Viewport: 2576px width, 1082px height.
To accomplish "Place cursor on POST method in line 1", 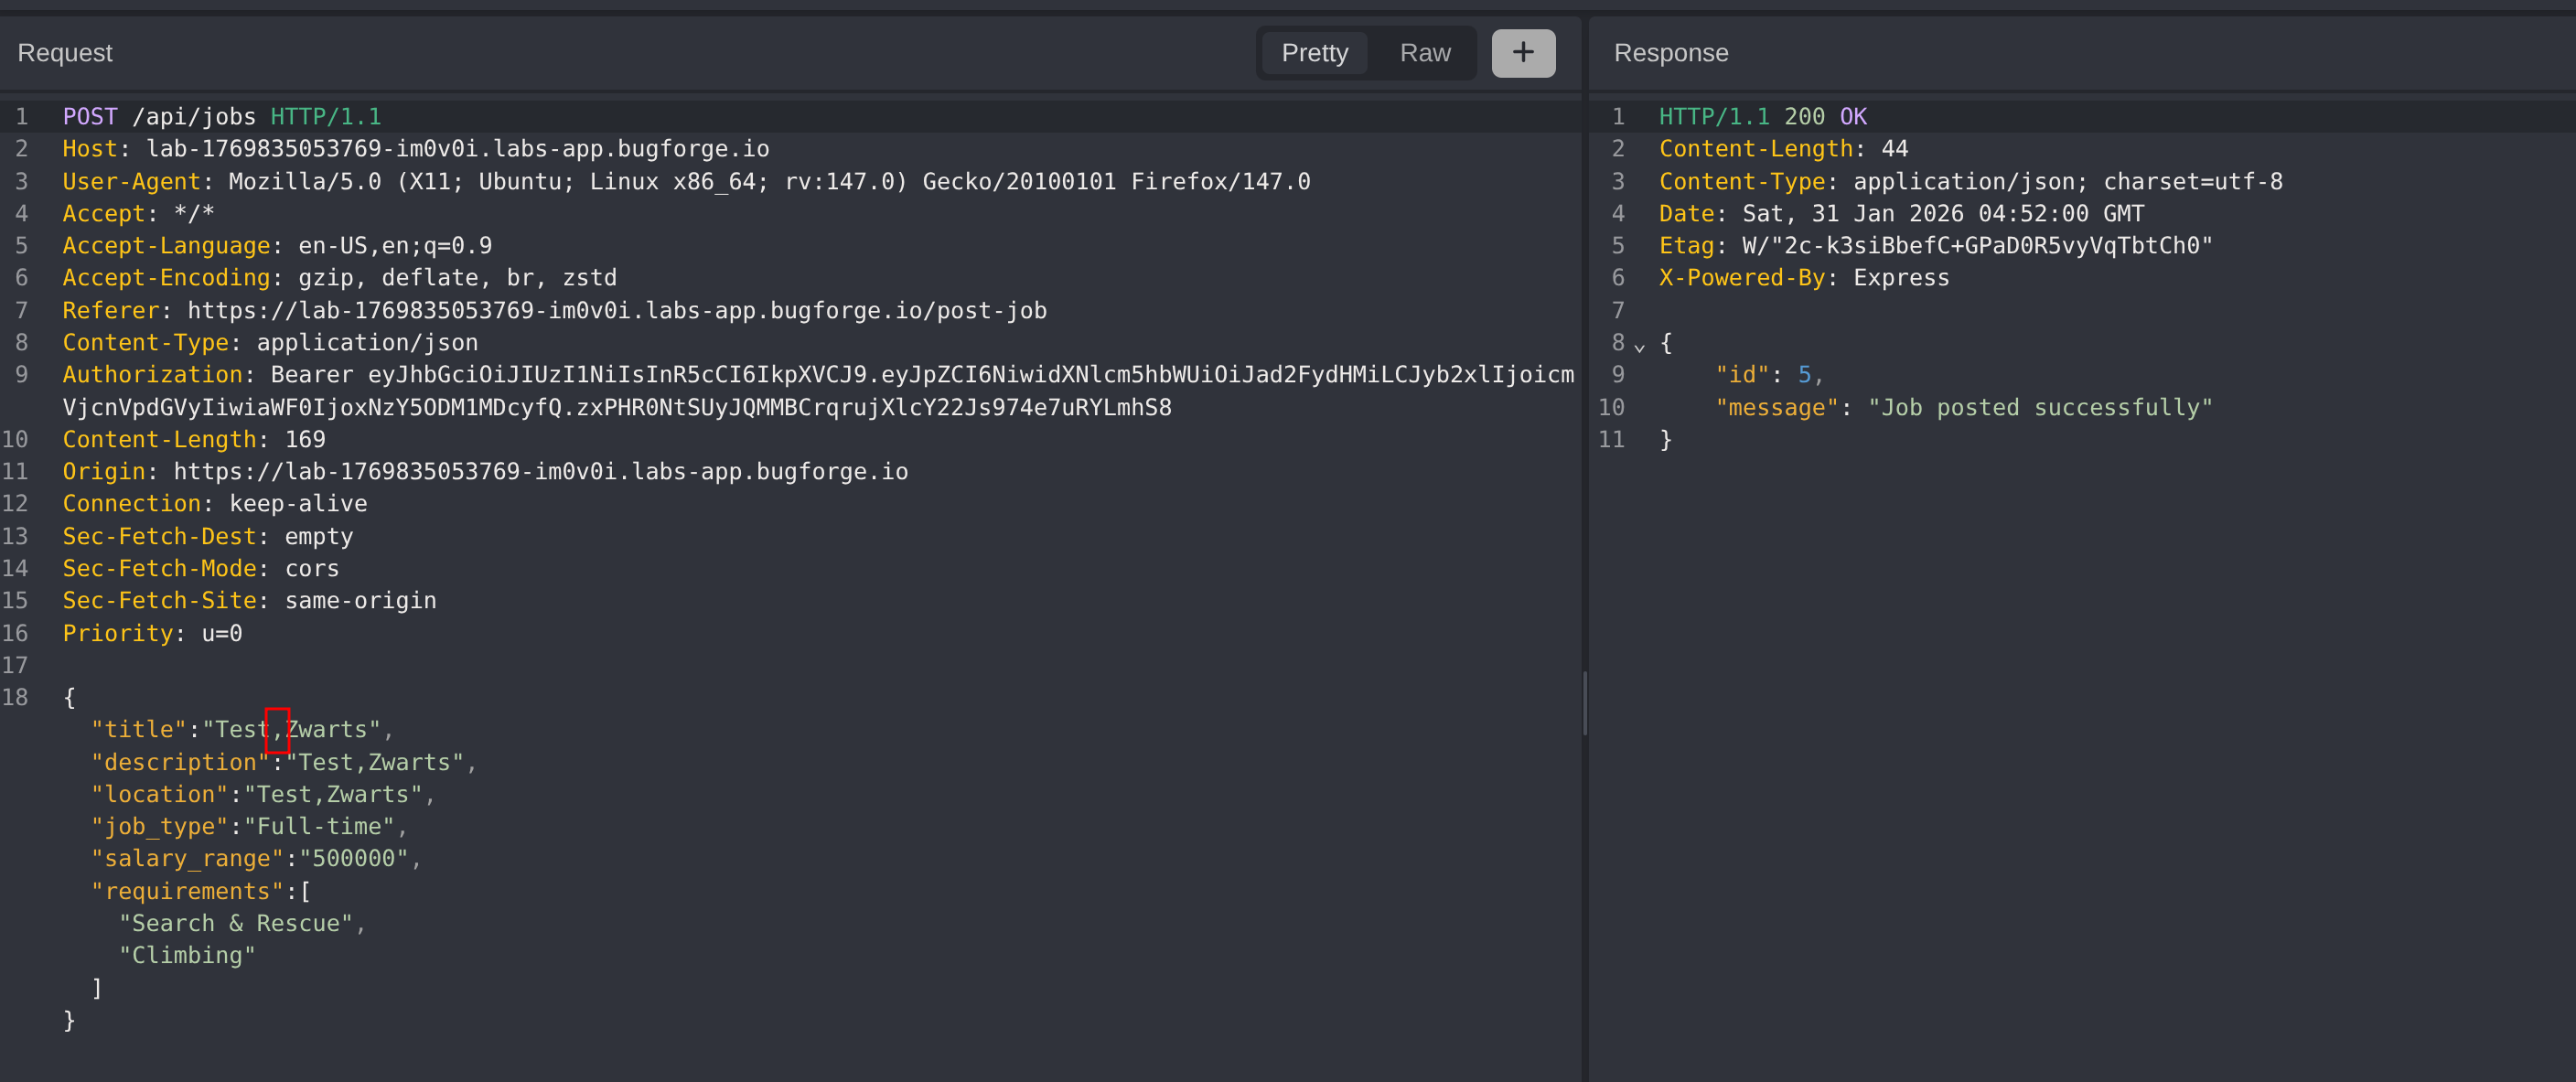I will pyautogui.click(x=90, y=117).
